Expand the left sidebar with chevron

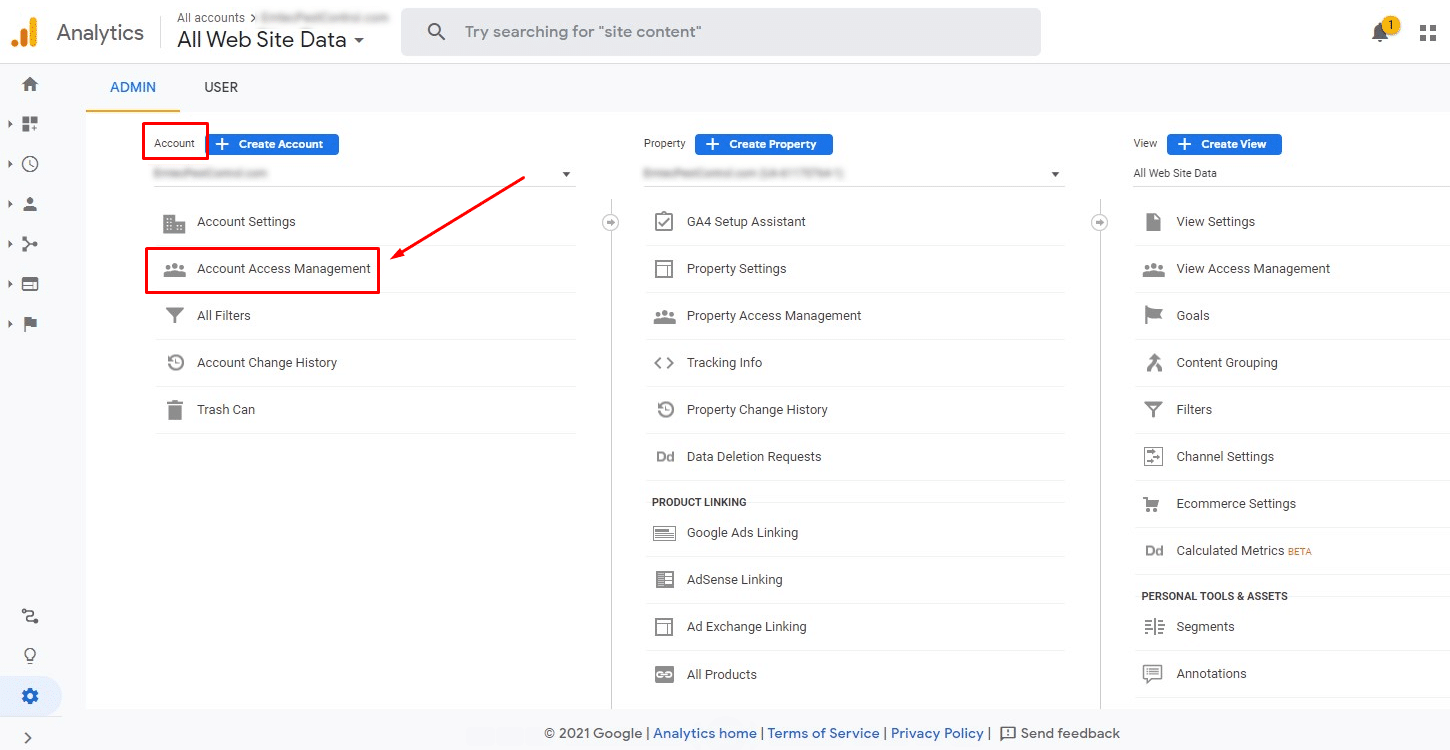click(28, 738)
